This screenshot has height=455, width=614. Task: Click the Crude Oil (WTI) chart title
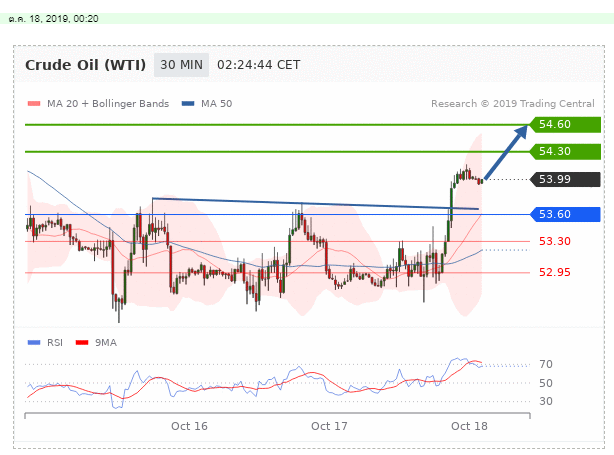tap(85, 65)
